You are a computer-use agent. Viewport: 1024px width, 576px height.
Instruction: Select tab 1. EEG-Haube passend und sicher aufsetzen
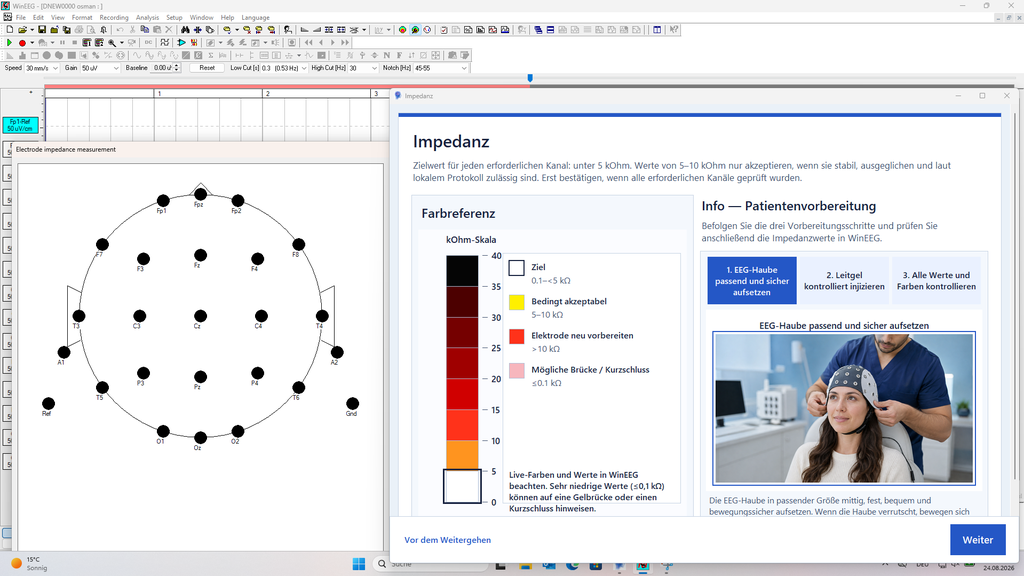point(752,281)
